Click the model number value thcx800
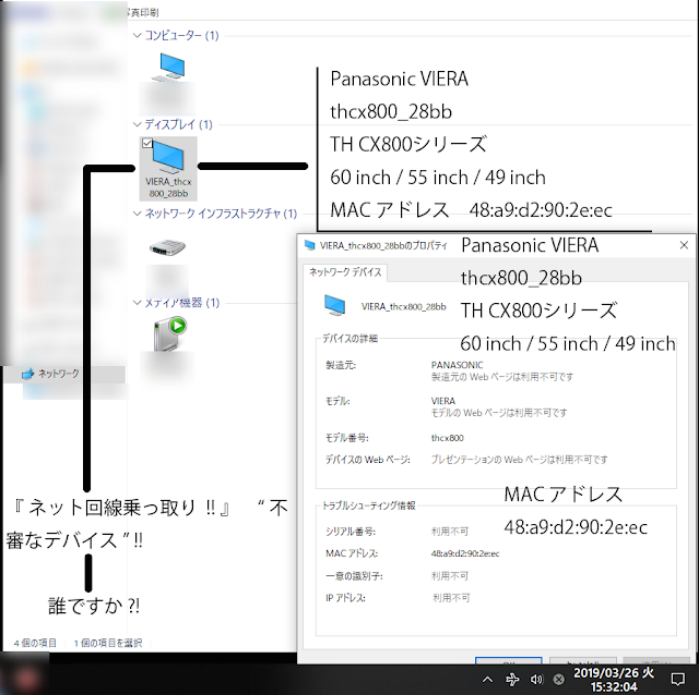This screenshot has width=699, height=696. pos(447,438)
